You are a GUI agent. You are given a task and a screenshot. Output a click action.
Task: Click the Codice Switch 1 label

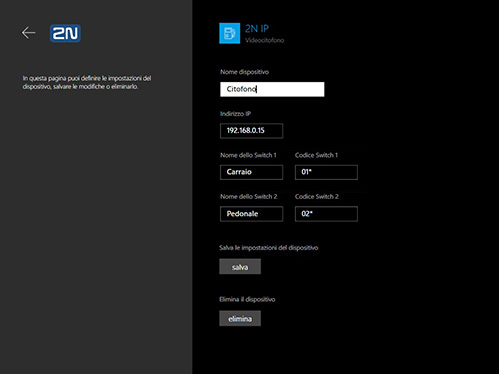click(316, 155)
